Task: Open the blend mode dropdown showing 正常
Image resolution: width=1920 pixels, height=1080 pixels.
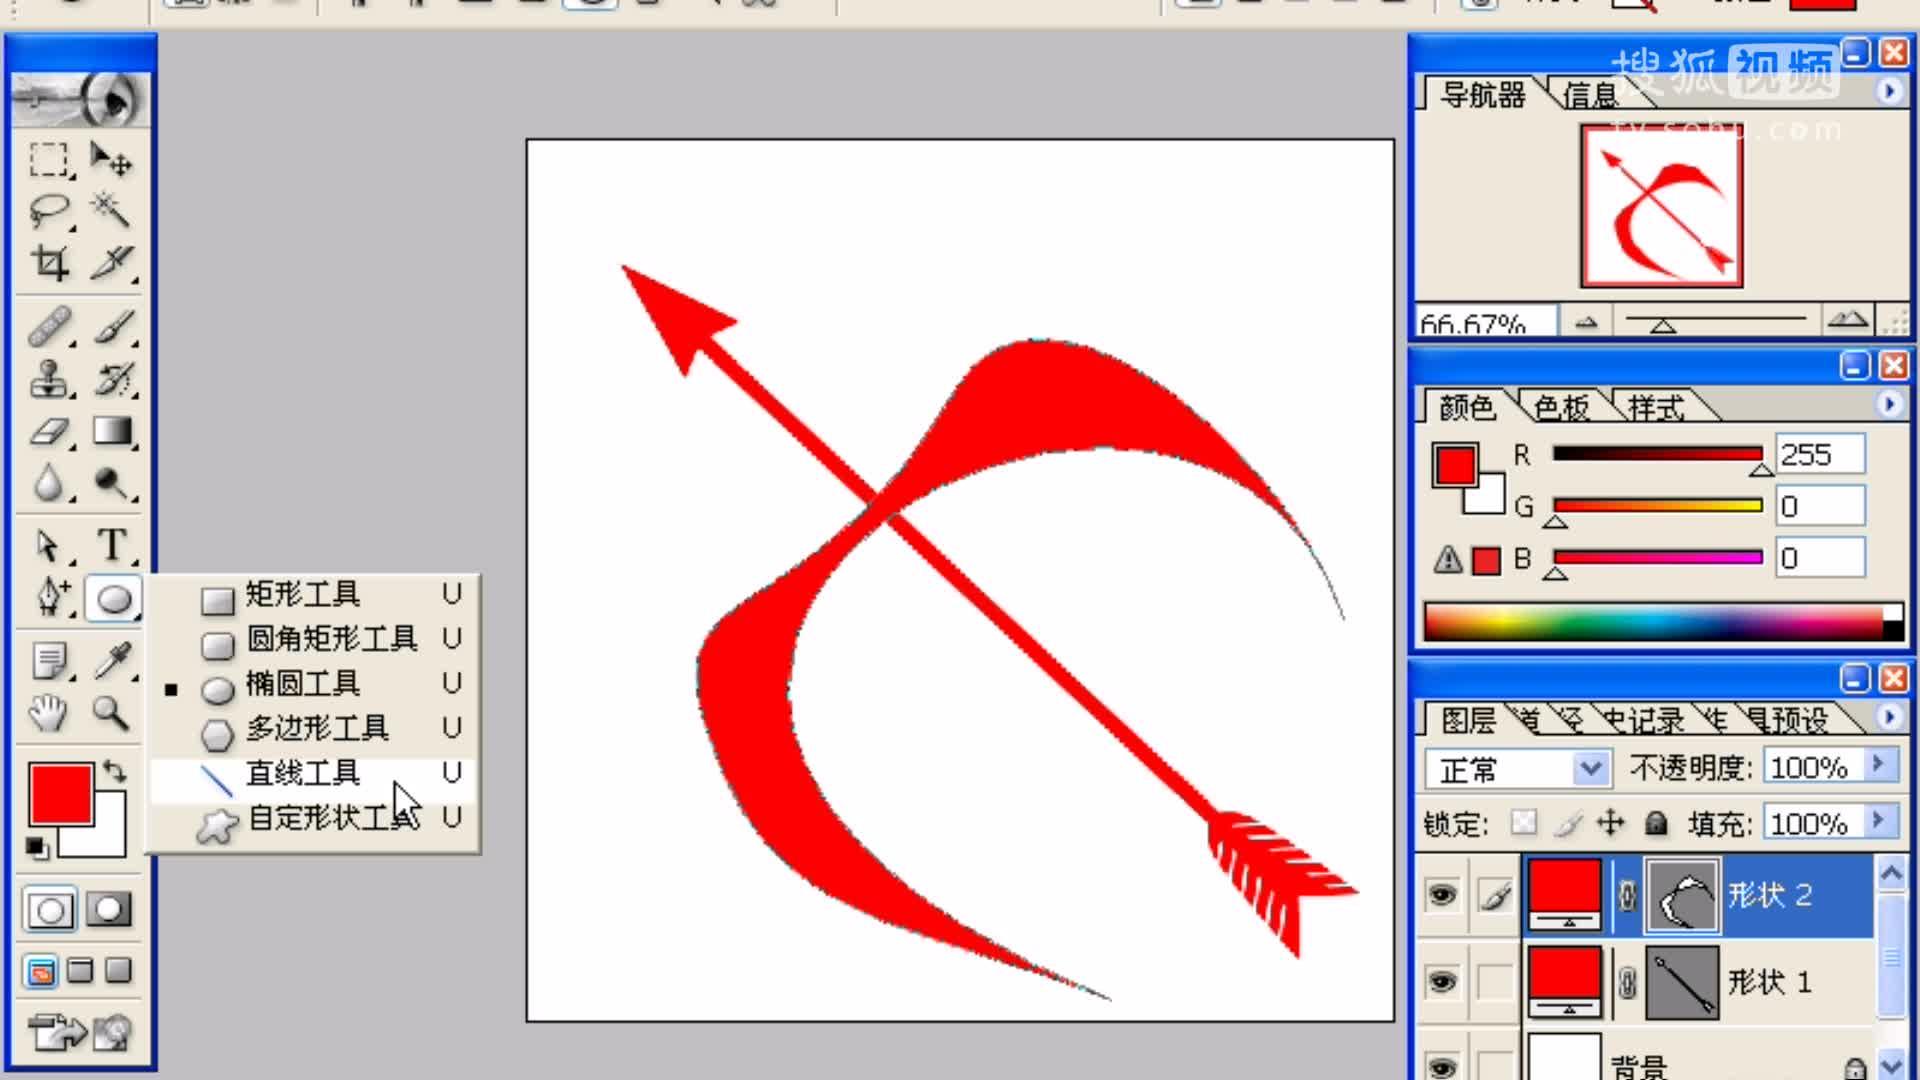Action: click(x=1593, y=768)
